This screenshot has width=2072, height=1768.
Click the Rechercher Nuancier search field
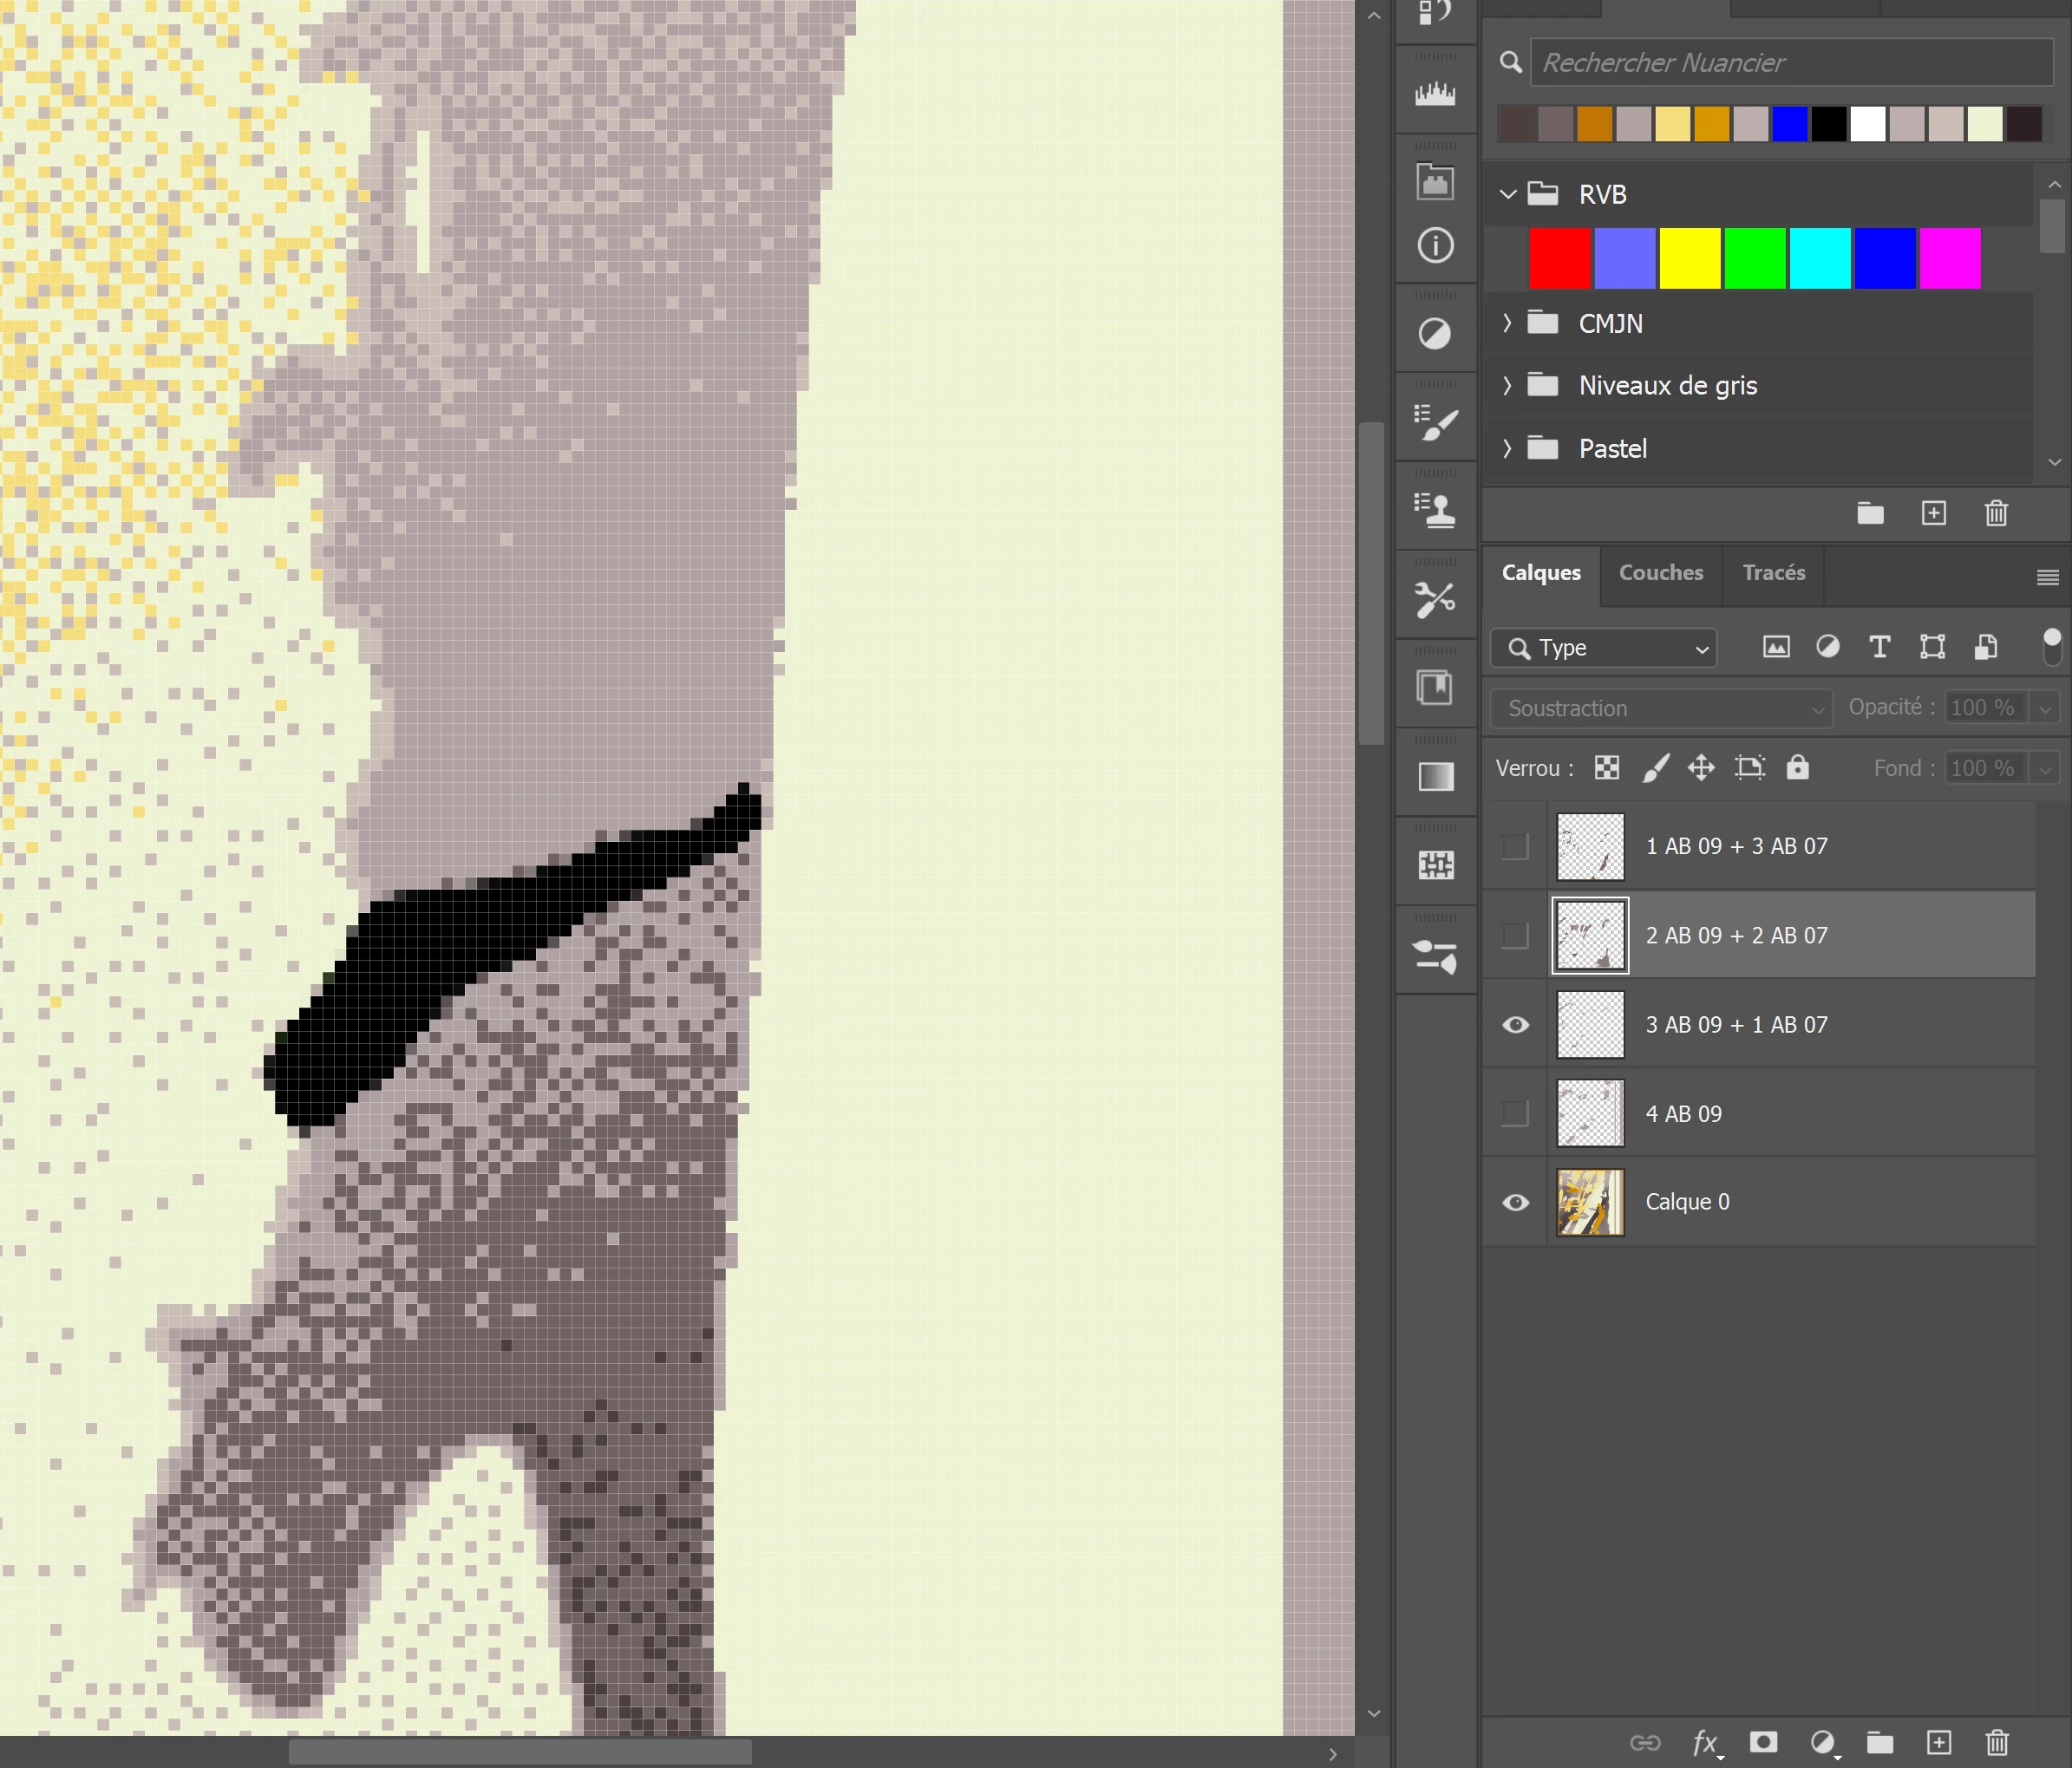(1790, 63)
